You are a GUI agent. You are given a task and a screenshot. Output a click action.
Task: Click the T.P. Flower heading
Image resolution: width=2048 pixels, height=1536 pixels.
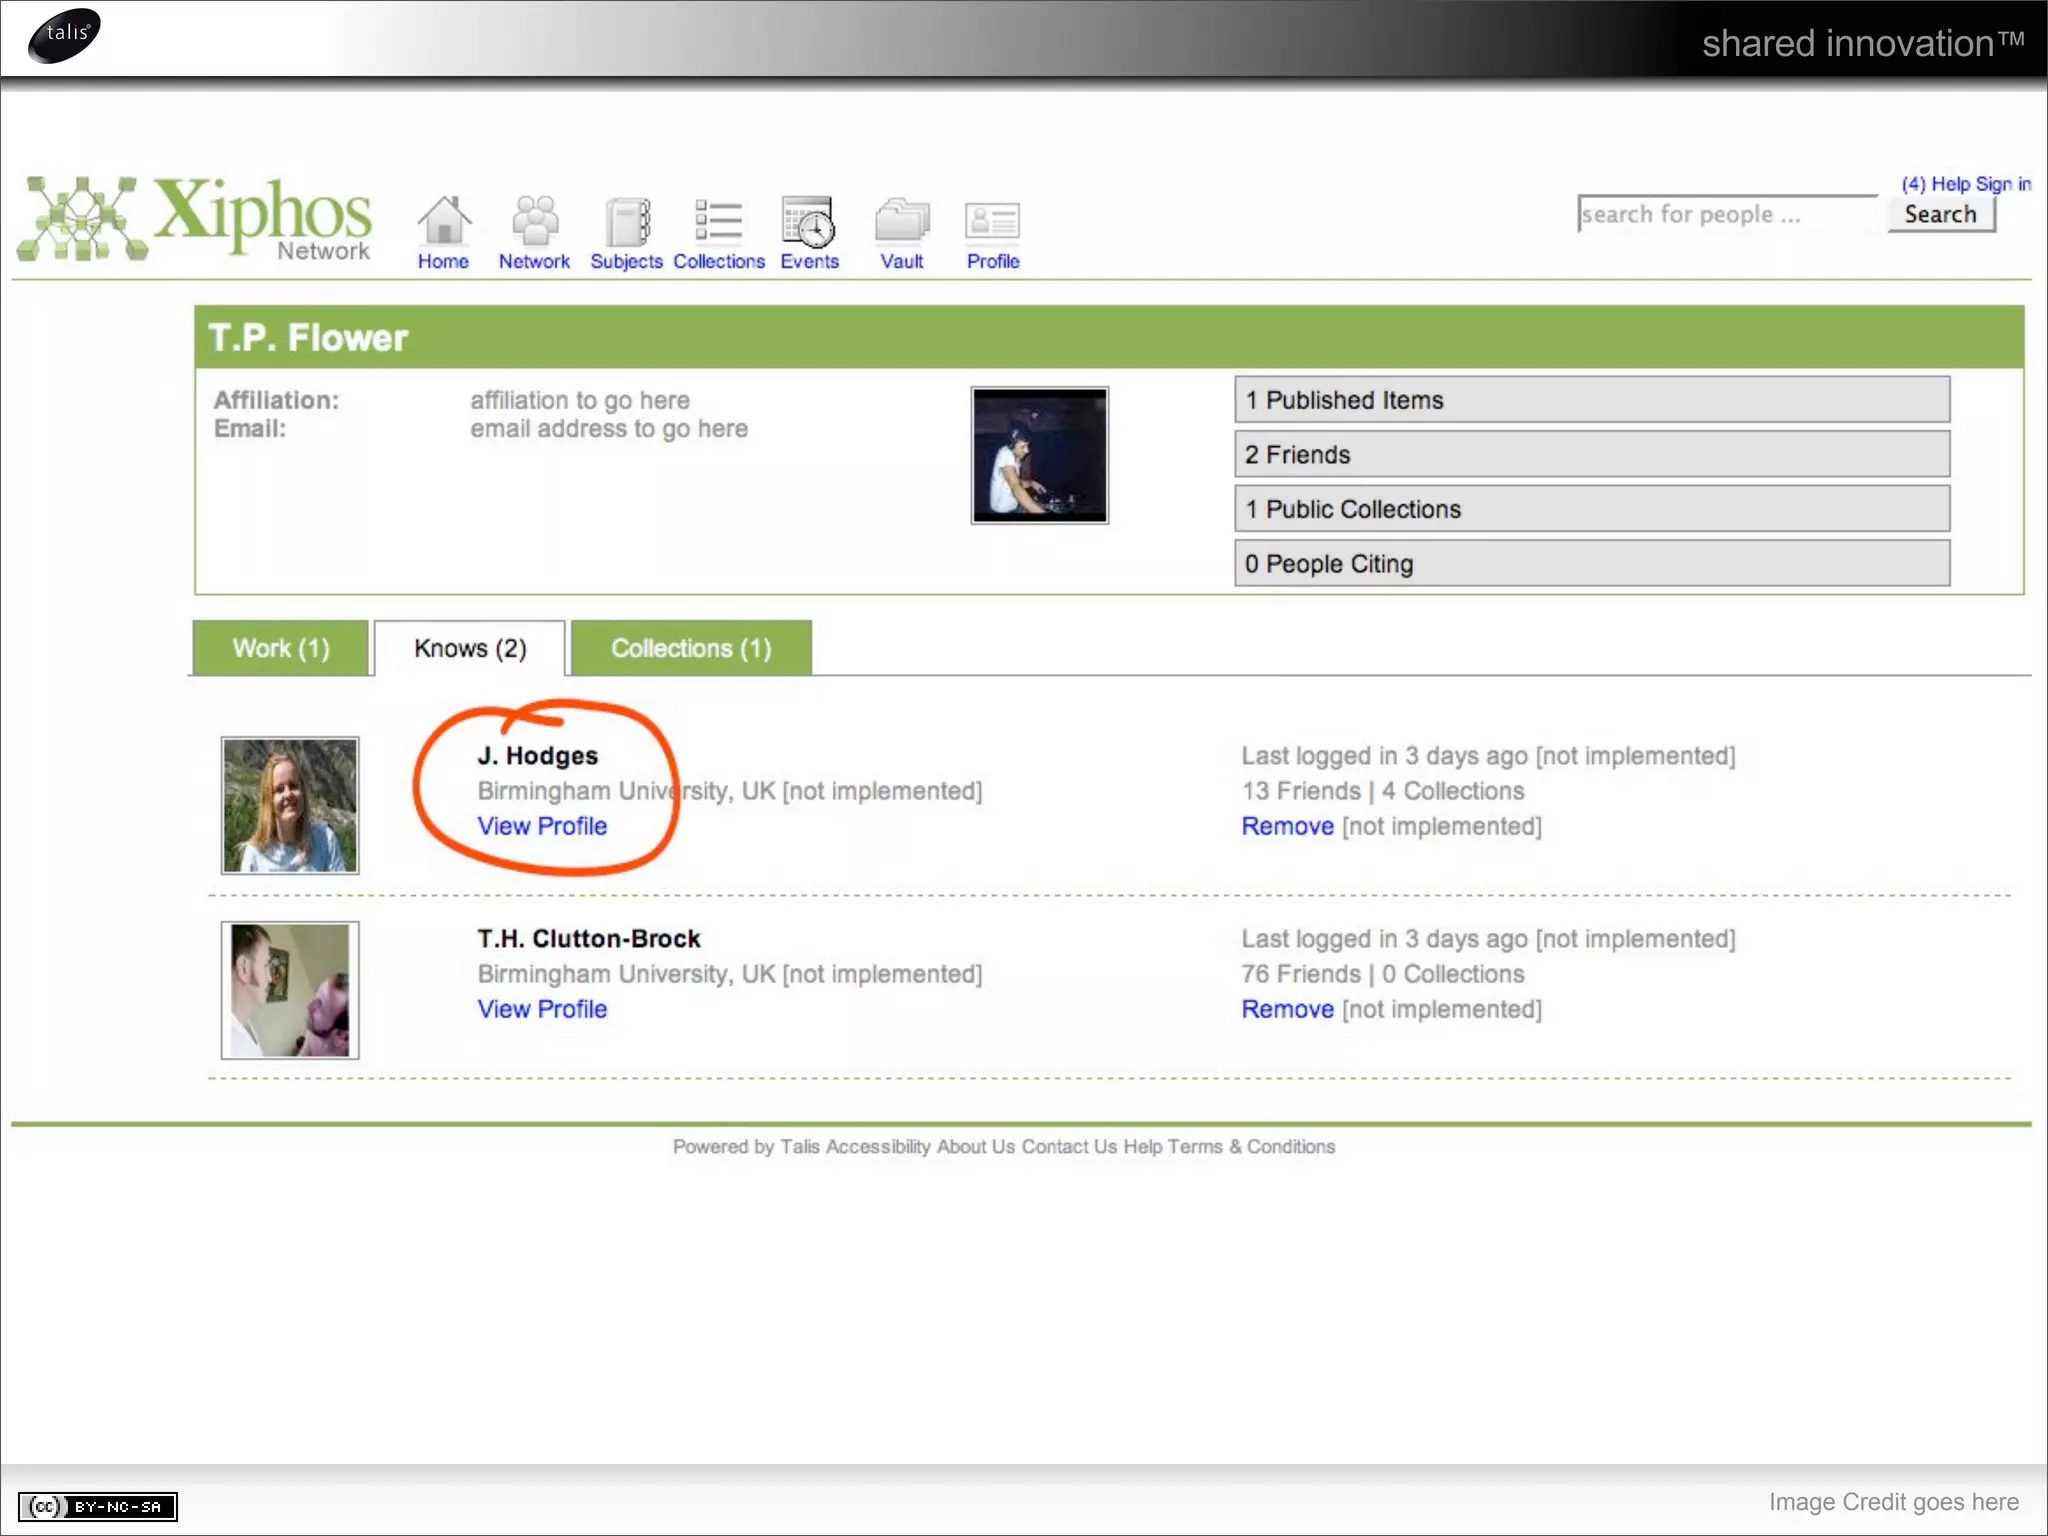pos(308,338)
